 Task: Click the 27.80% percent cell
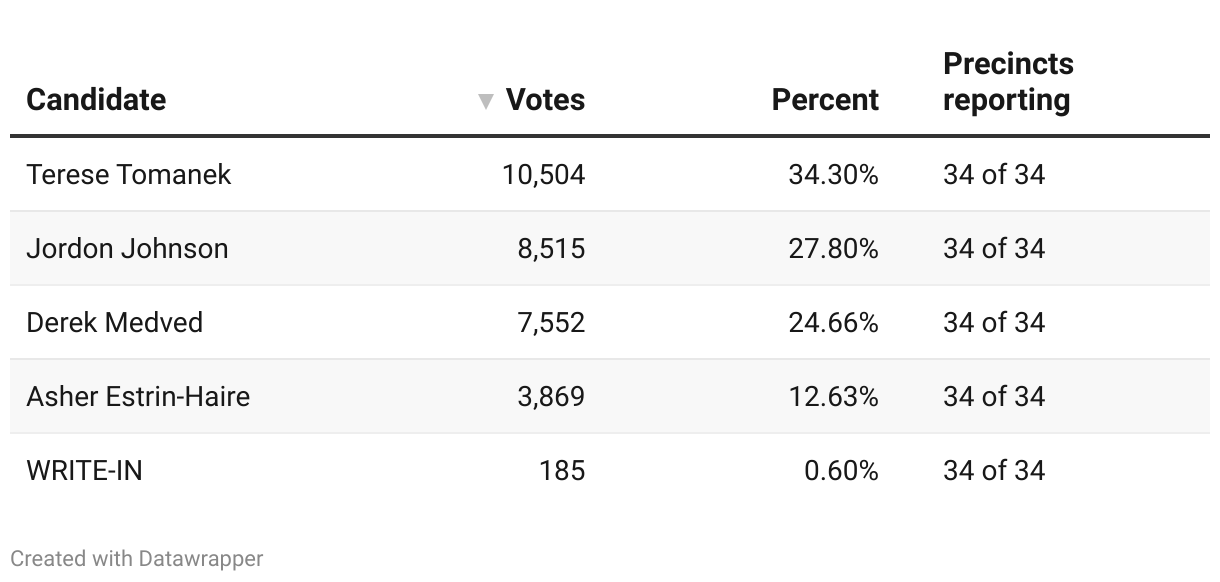pos(834,248)
